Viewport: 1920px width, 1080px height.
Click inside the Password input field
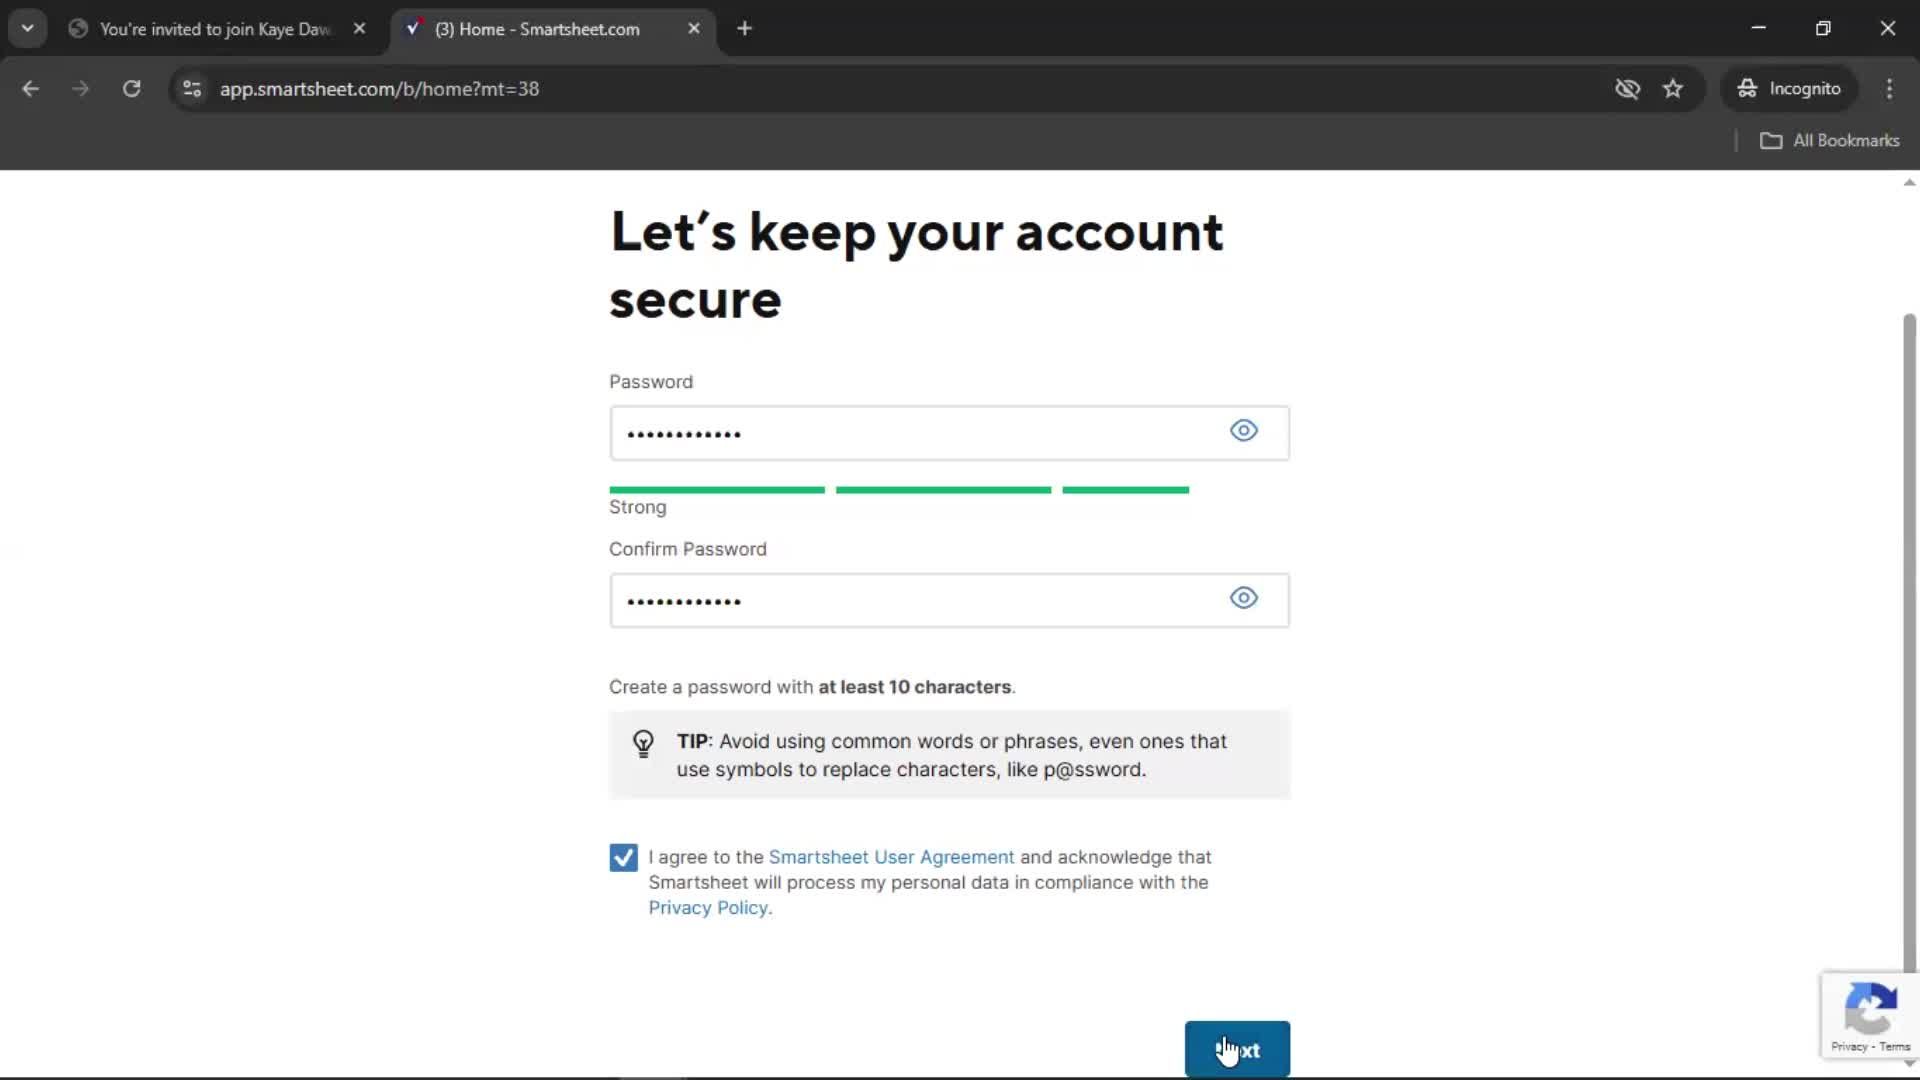pyautogui.click(x=910, y=433)
